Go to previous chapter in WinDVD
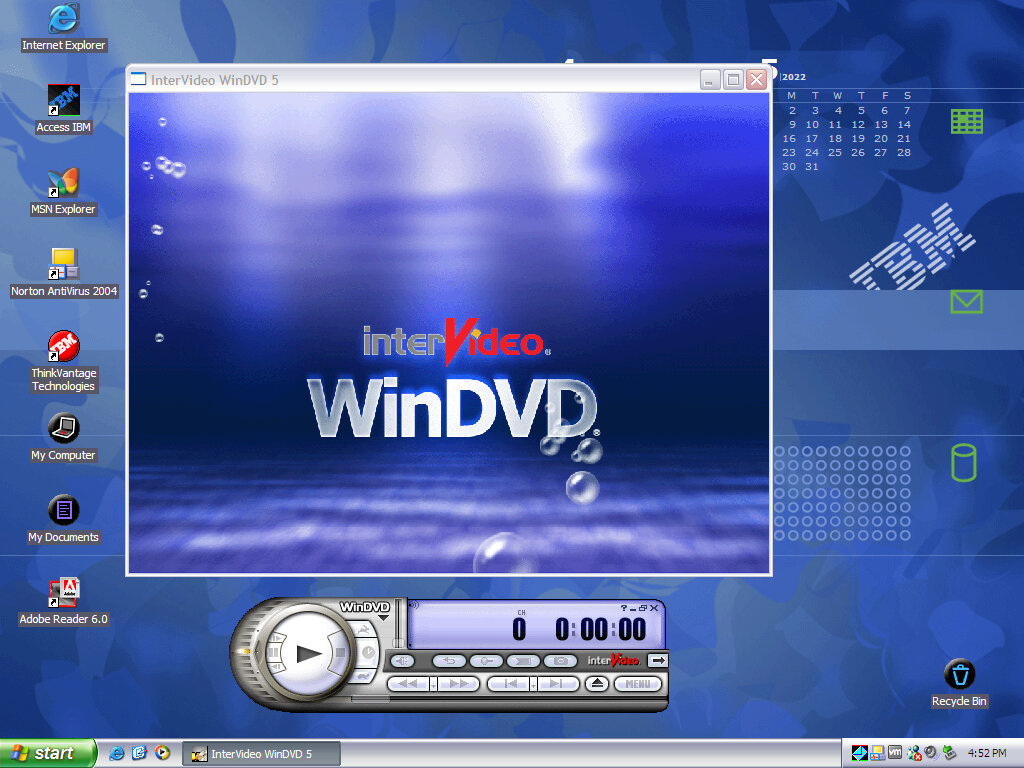Screen dimensions: 1024x768 (508, 684)
